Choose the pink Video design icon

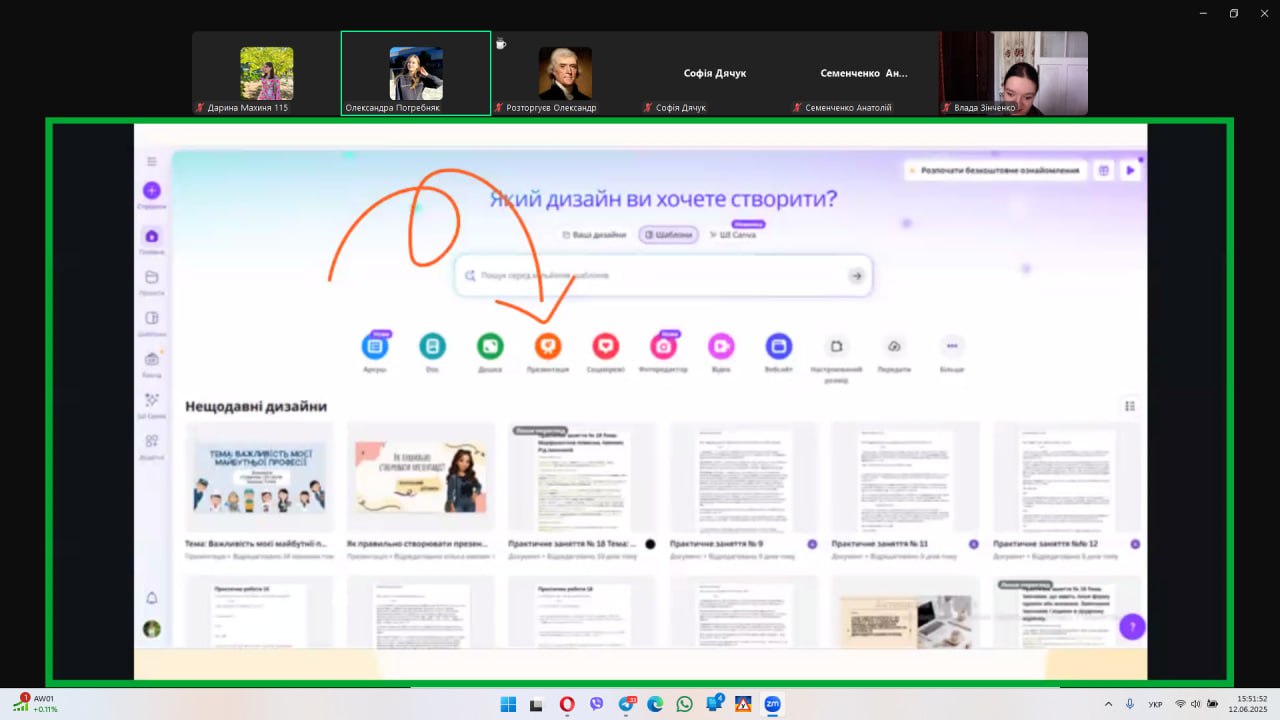[x=721, y=346]
